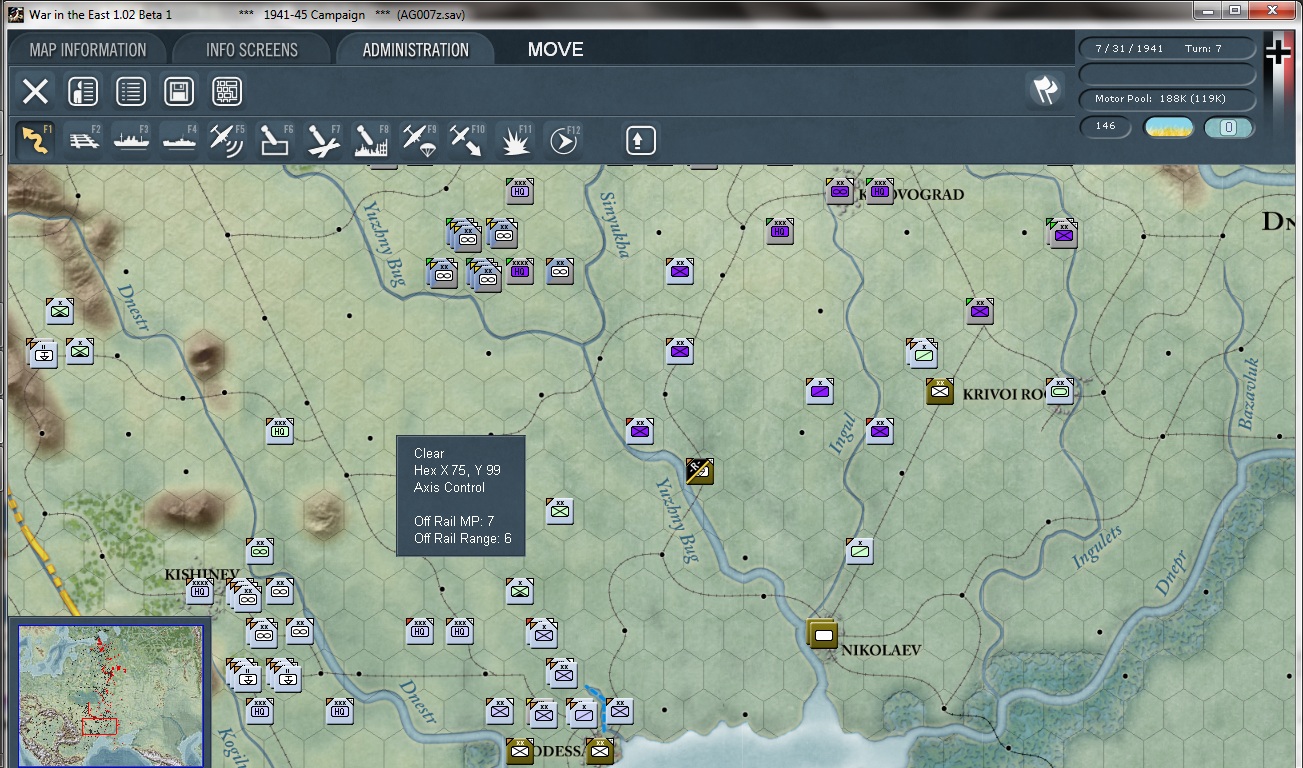
Task: Save the game with the floppy disk icon
Action: (179, 92)
